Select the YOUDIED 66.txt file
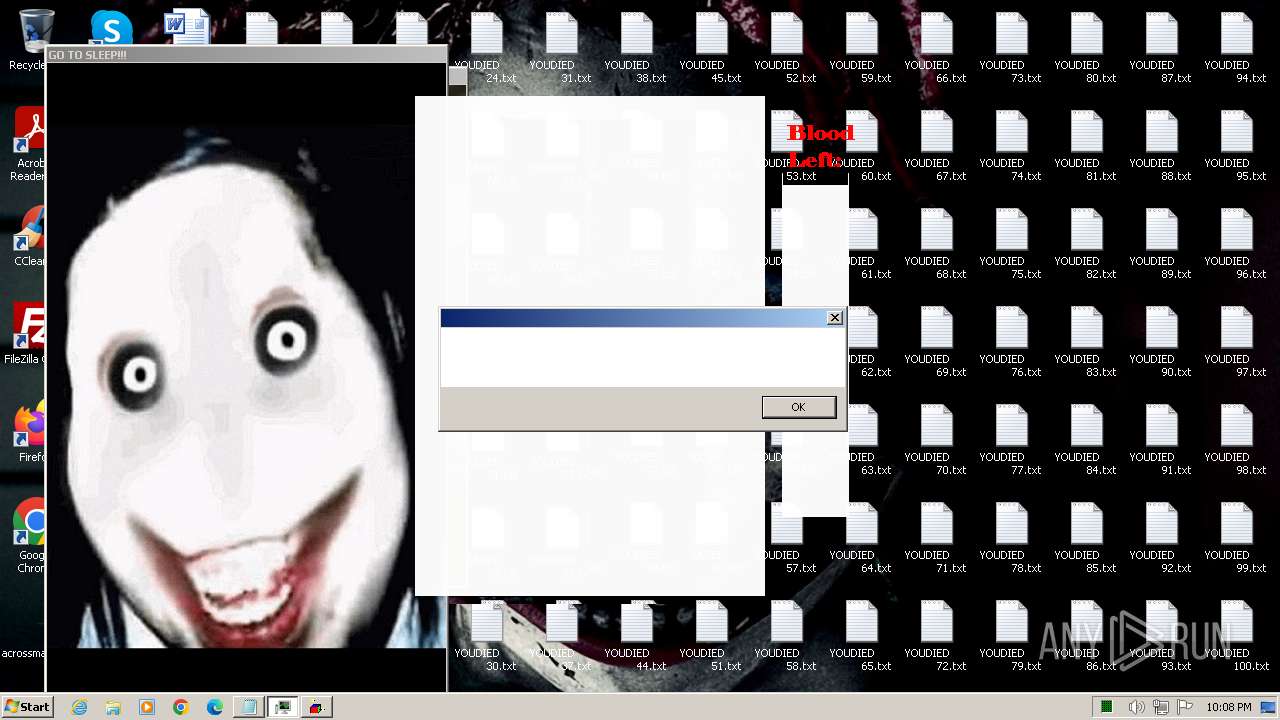The image size is (1280, 720). (936, 48)
